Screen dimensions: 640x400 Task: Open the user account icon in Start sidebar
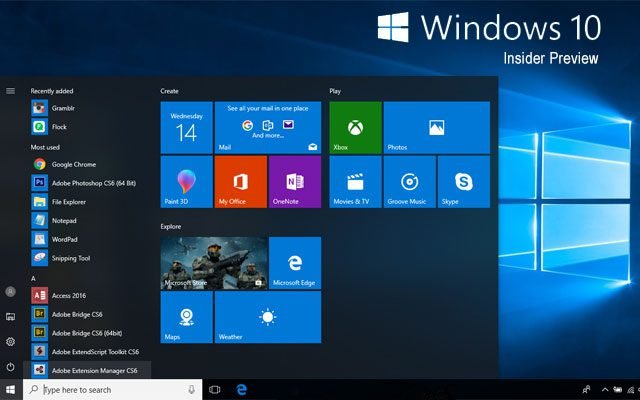(11, 291)
